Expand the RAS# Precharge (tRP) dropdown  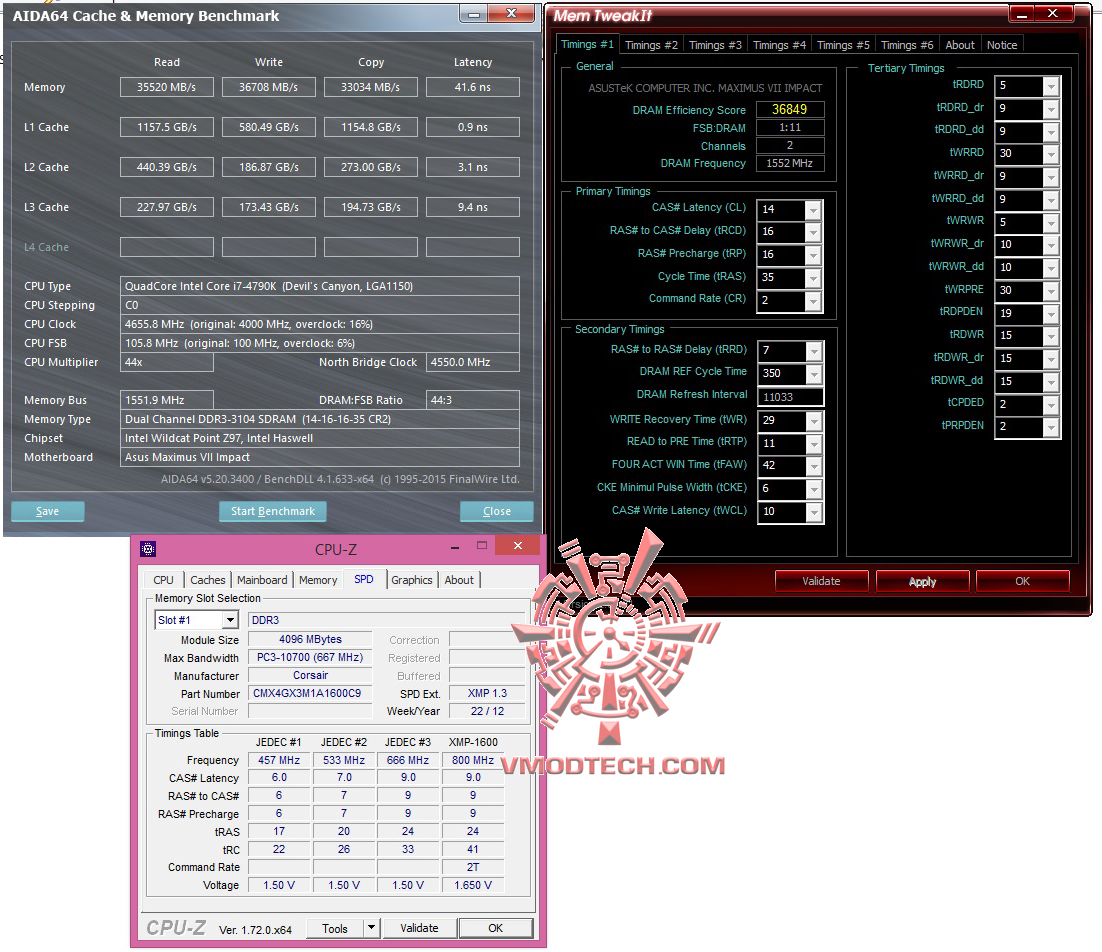tap(812, 255)
